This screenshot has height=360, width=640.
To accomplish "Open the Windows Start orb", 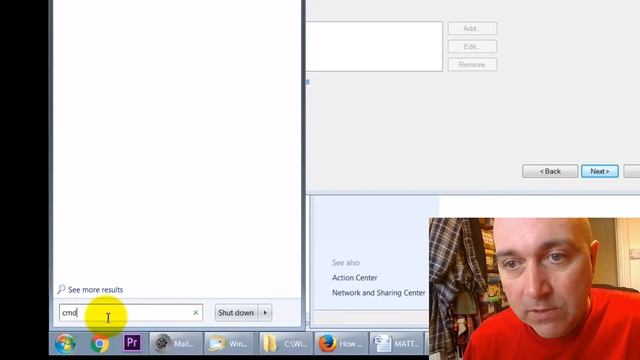I will pyautogui.click(x=65, y=343).
